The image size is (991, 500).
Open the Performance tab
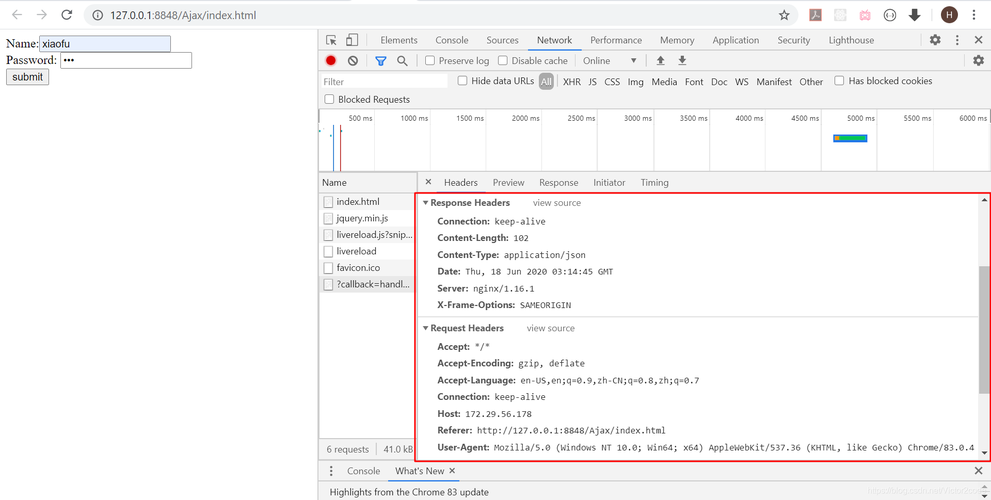[616, 40]
